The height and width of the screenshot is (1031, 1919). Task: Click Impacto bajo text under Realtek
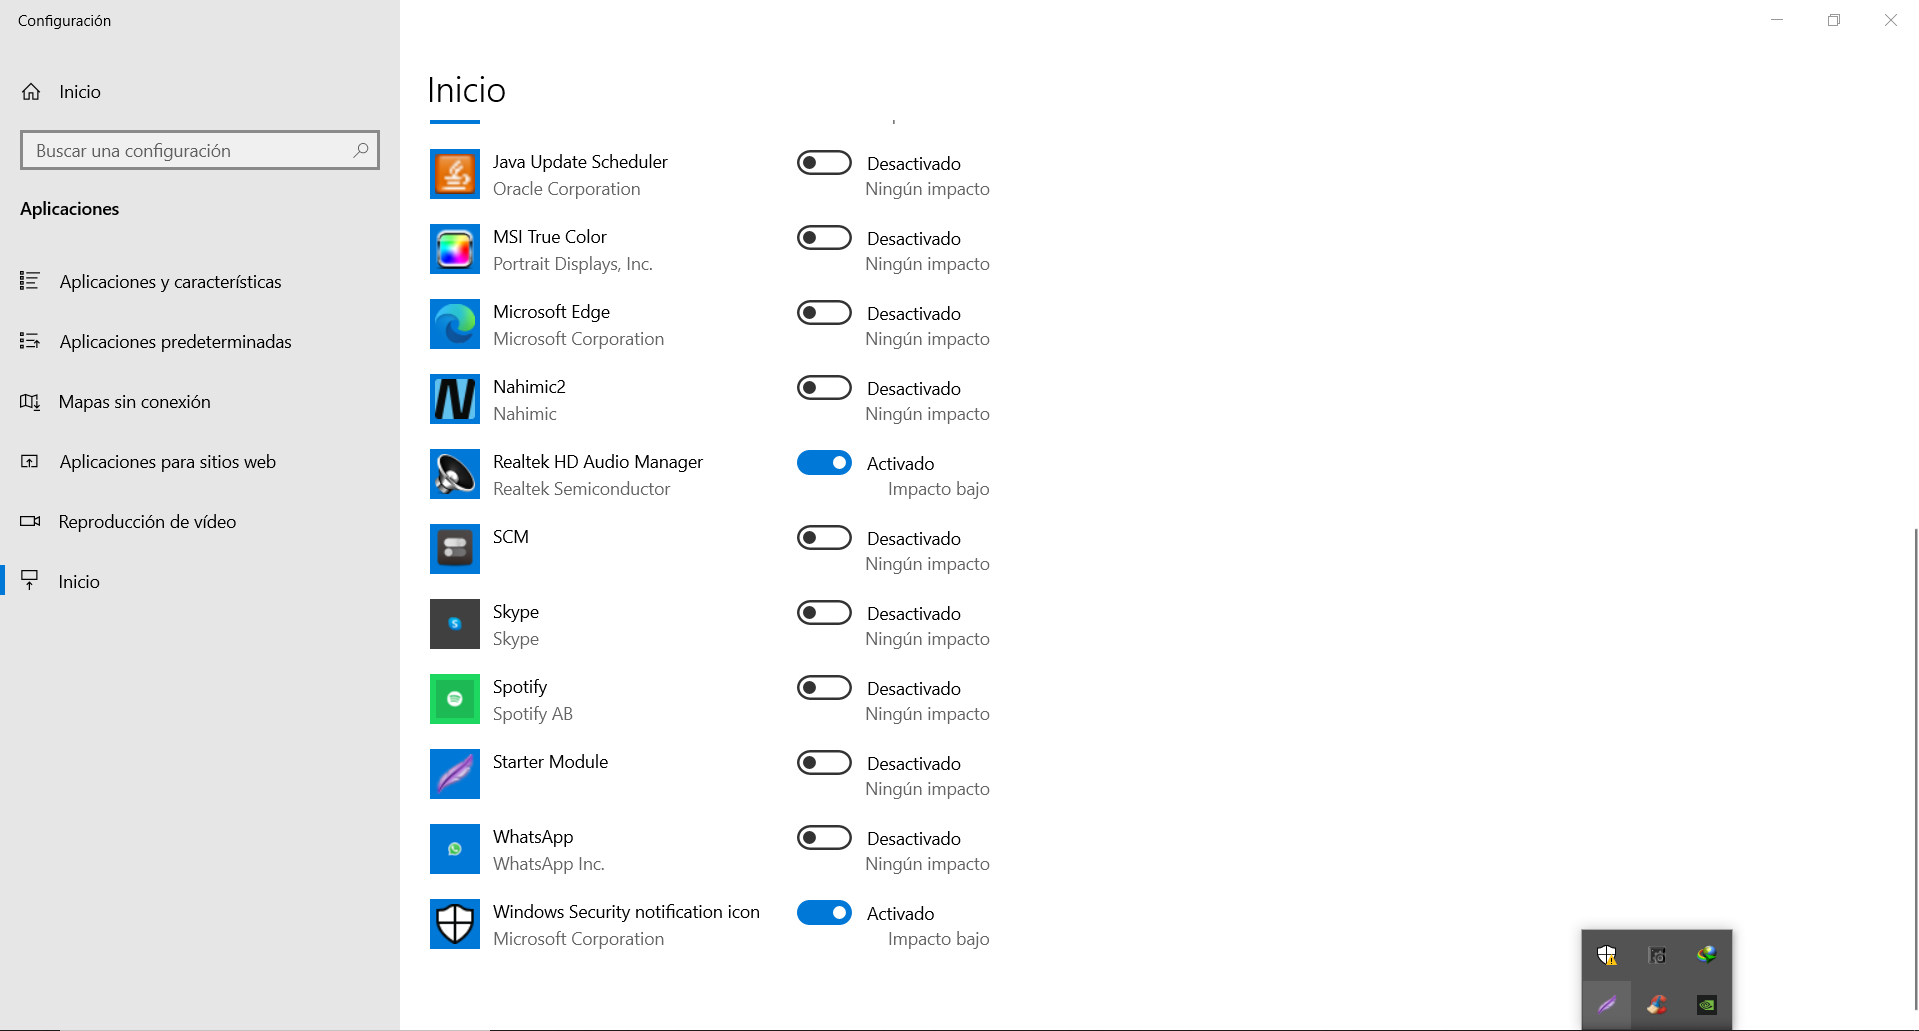pyautogui.click(x=938, y=489)
